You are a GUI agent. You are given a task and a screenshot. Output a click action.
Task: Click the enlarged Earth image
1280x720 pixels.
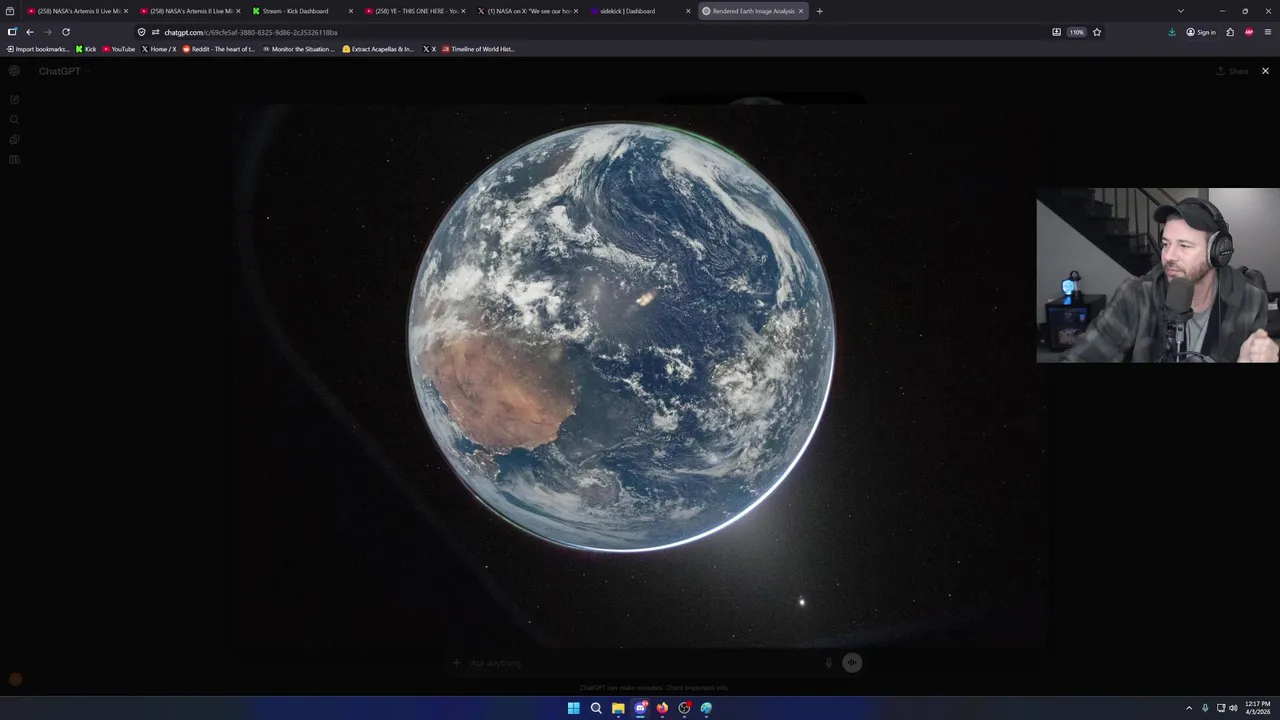[x=640, y=375]
